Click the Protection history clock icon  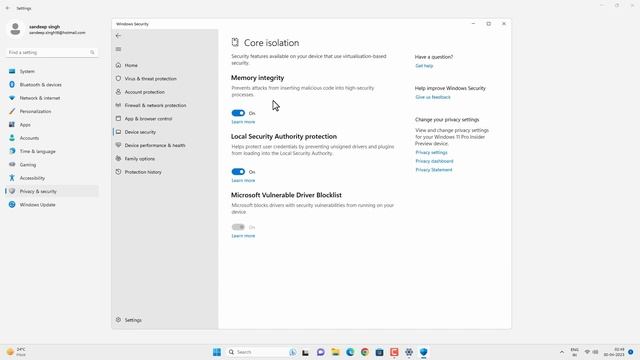(118, 172)
